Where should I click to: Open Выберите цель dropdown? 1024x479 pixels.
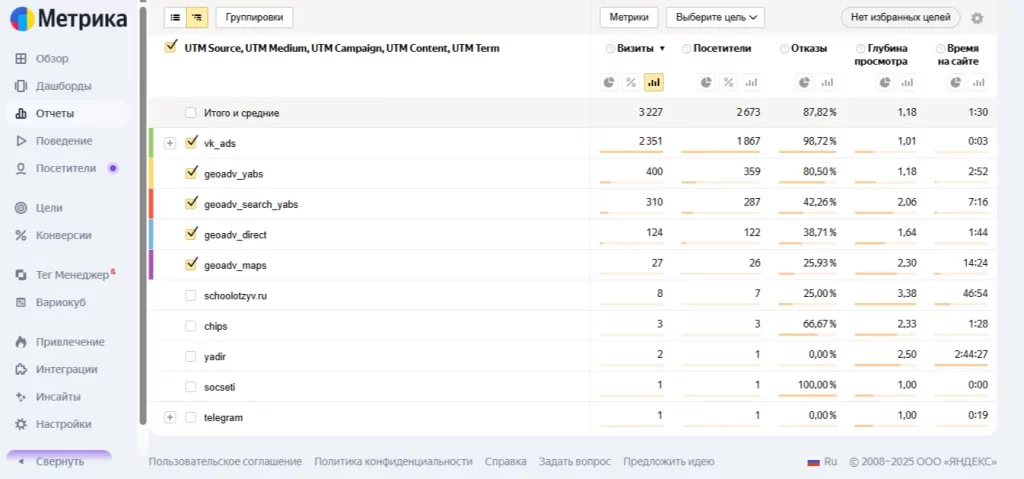pyautogui.click(x=714, y=17)
